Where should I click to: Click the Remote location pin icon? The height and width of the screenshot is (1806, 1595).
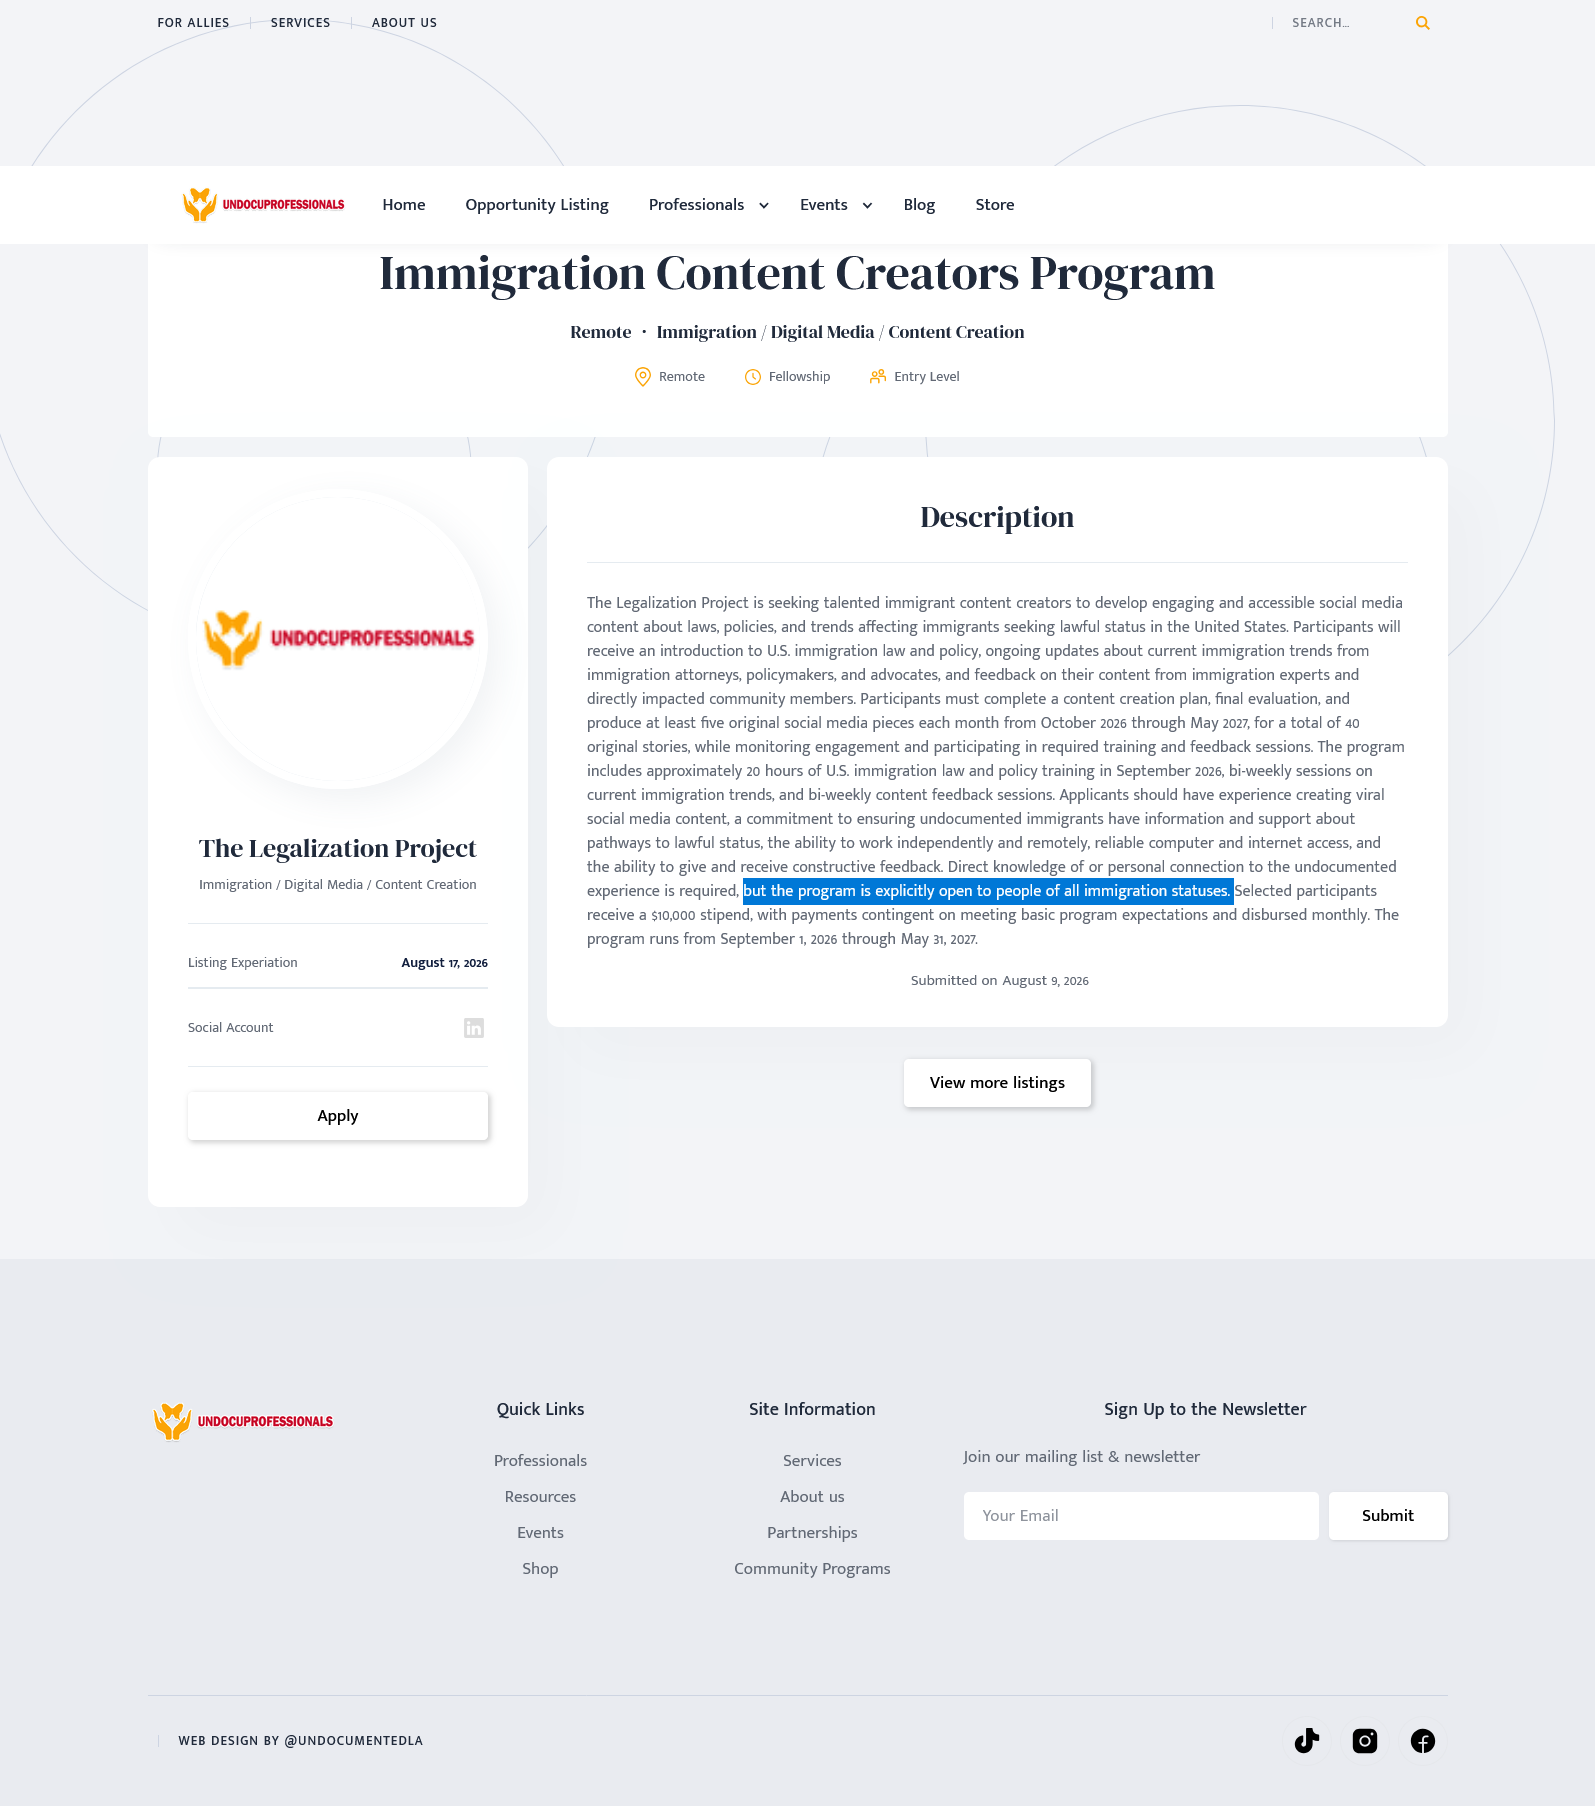pos(643,377)
